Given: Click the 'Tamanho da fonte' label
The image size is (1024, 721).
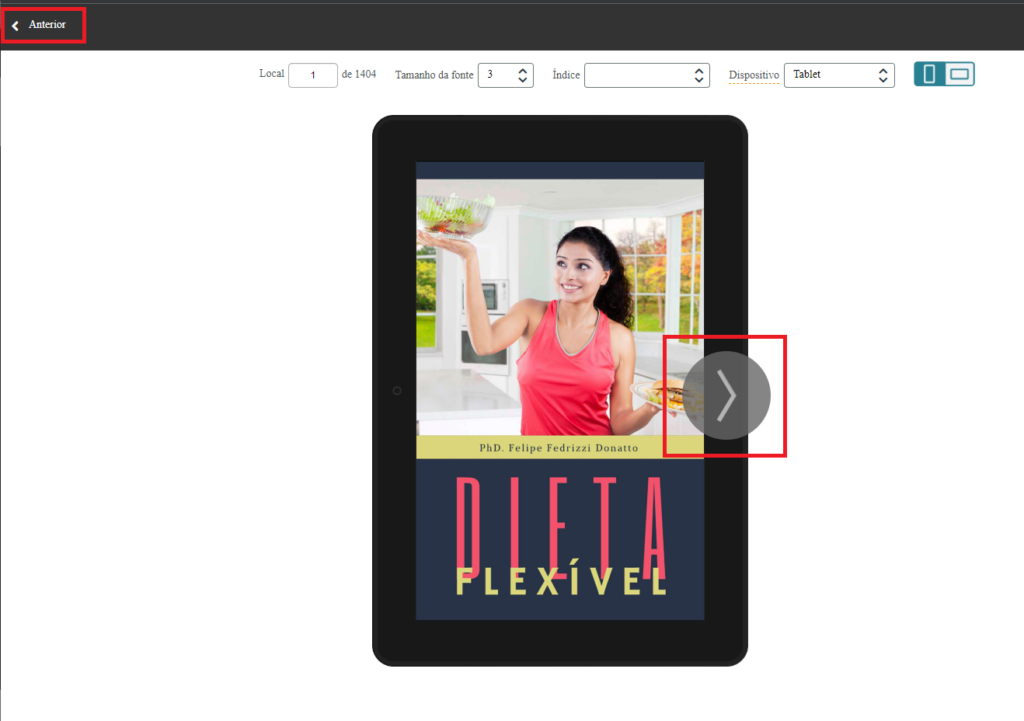Looking at the screenshot, I should coord(434,75).
